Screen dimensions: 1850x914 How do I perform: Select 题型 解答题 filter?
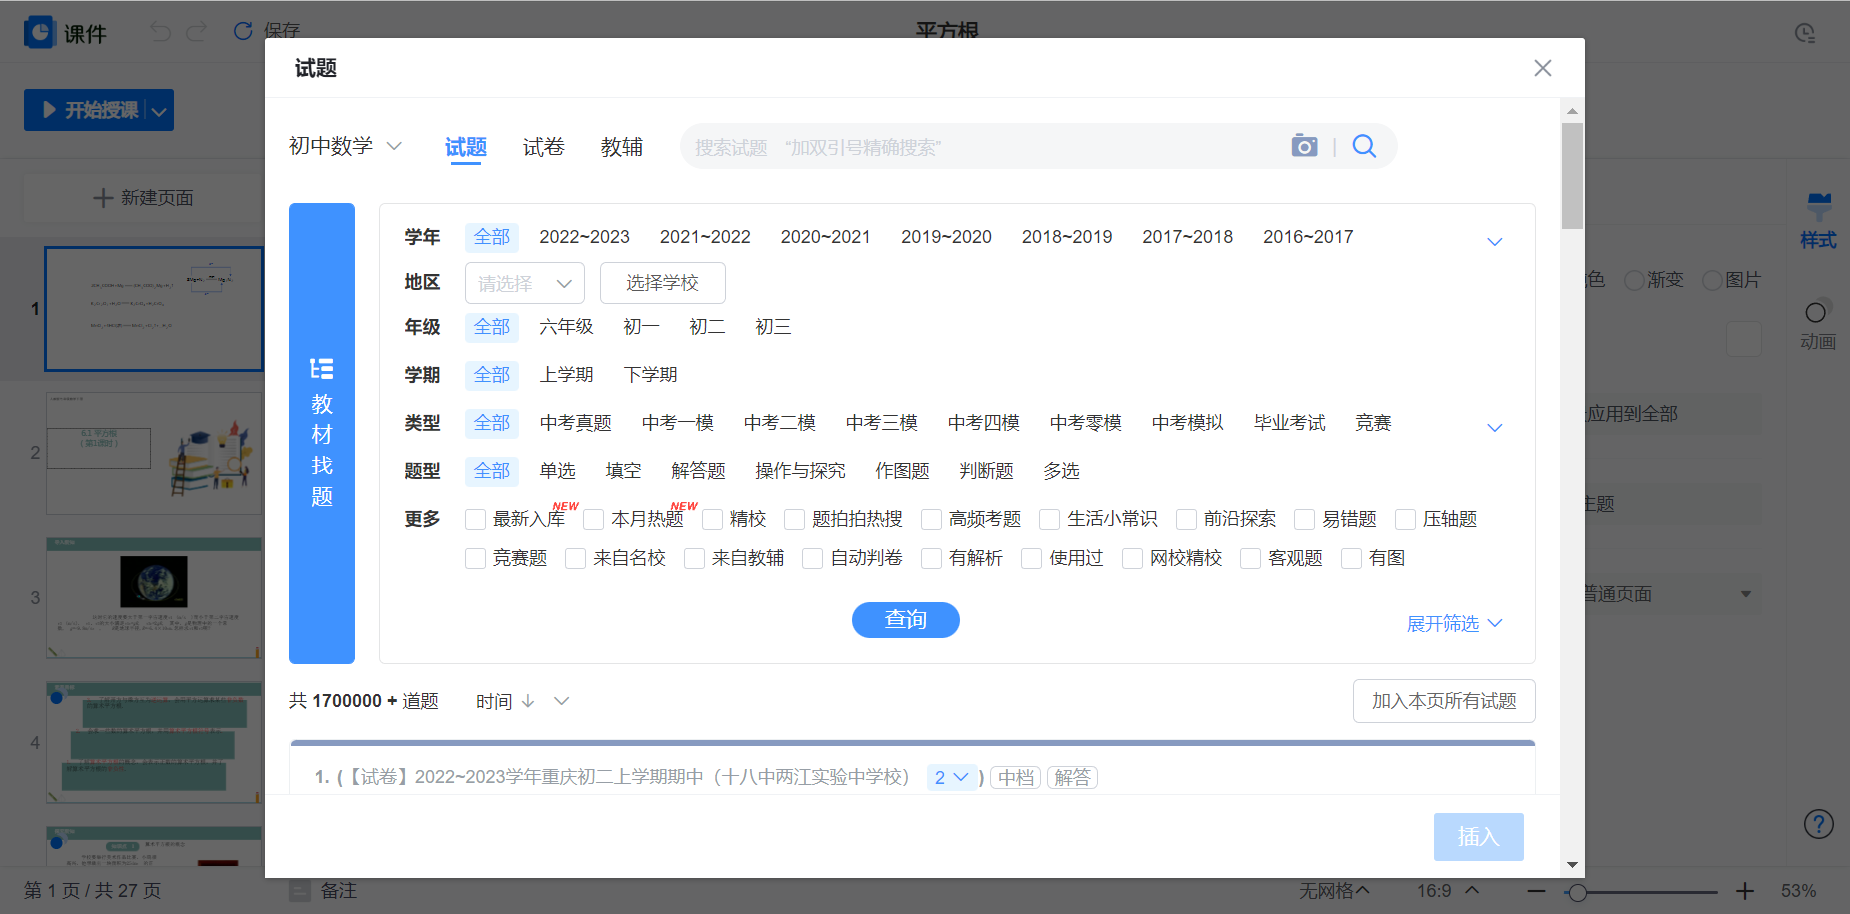[x=699, y=471]
